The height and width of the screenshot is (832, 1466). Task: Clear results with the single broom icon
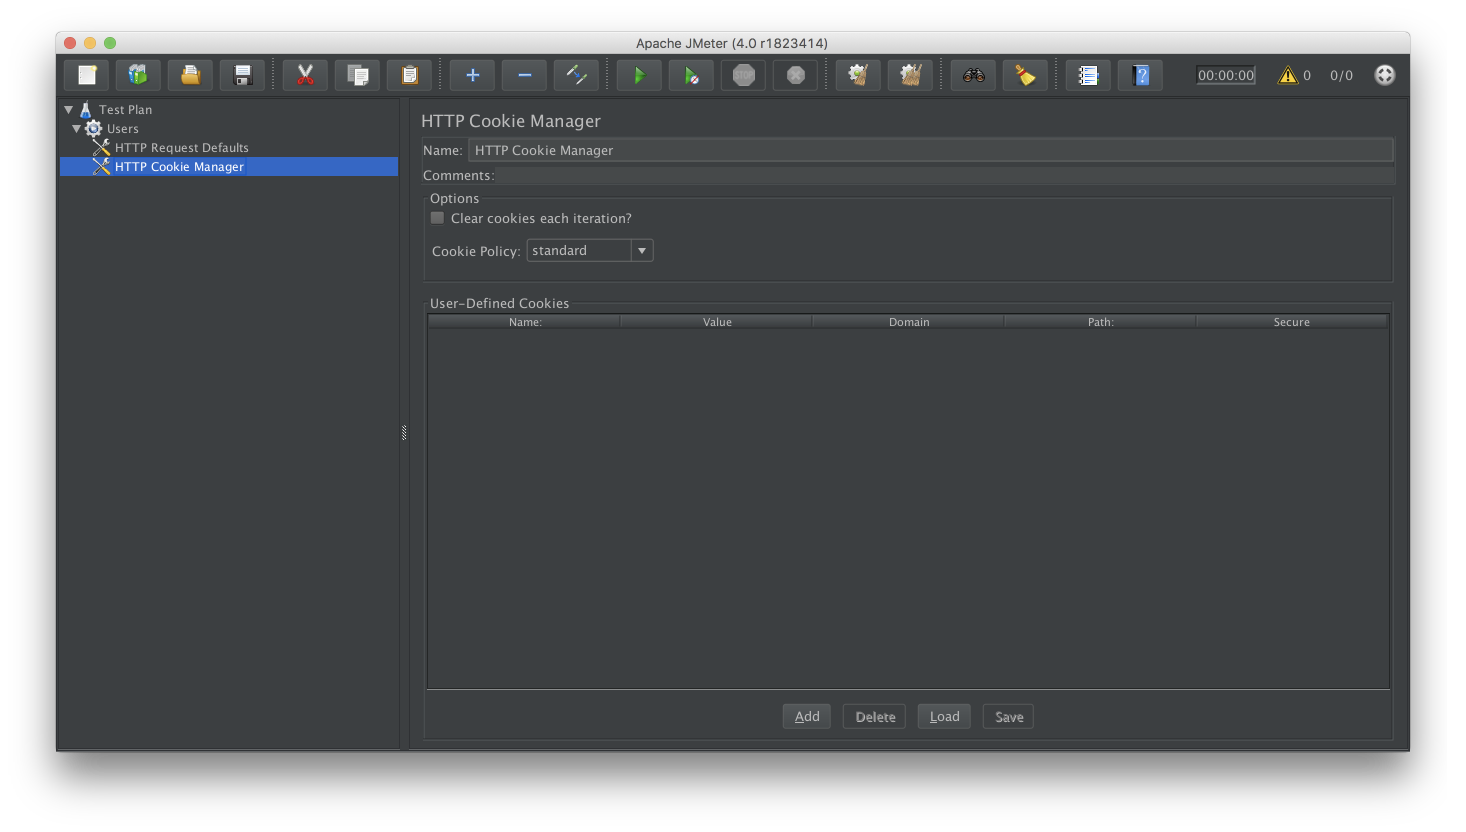858,75
